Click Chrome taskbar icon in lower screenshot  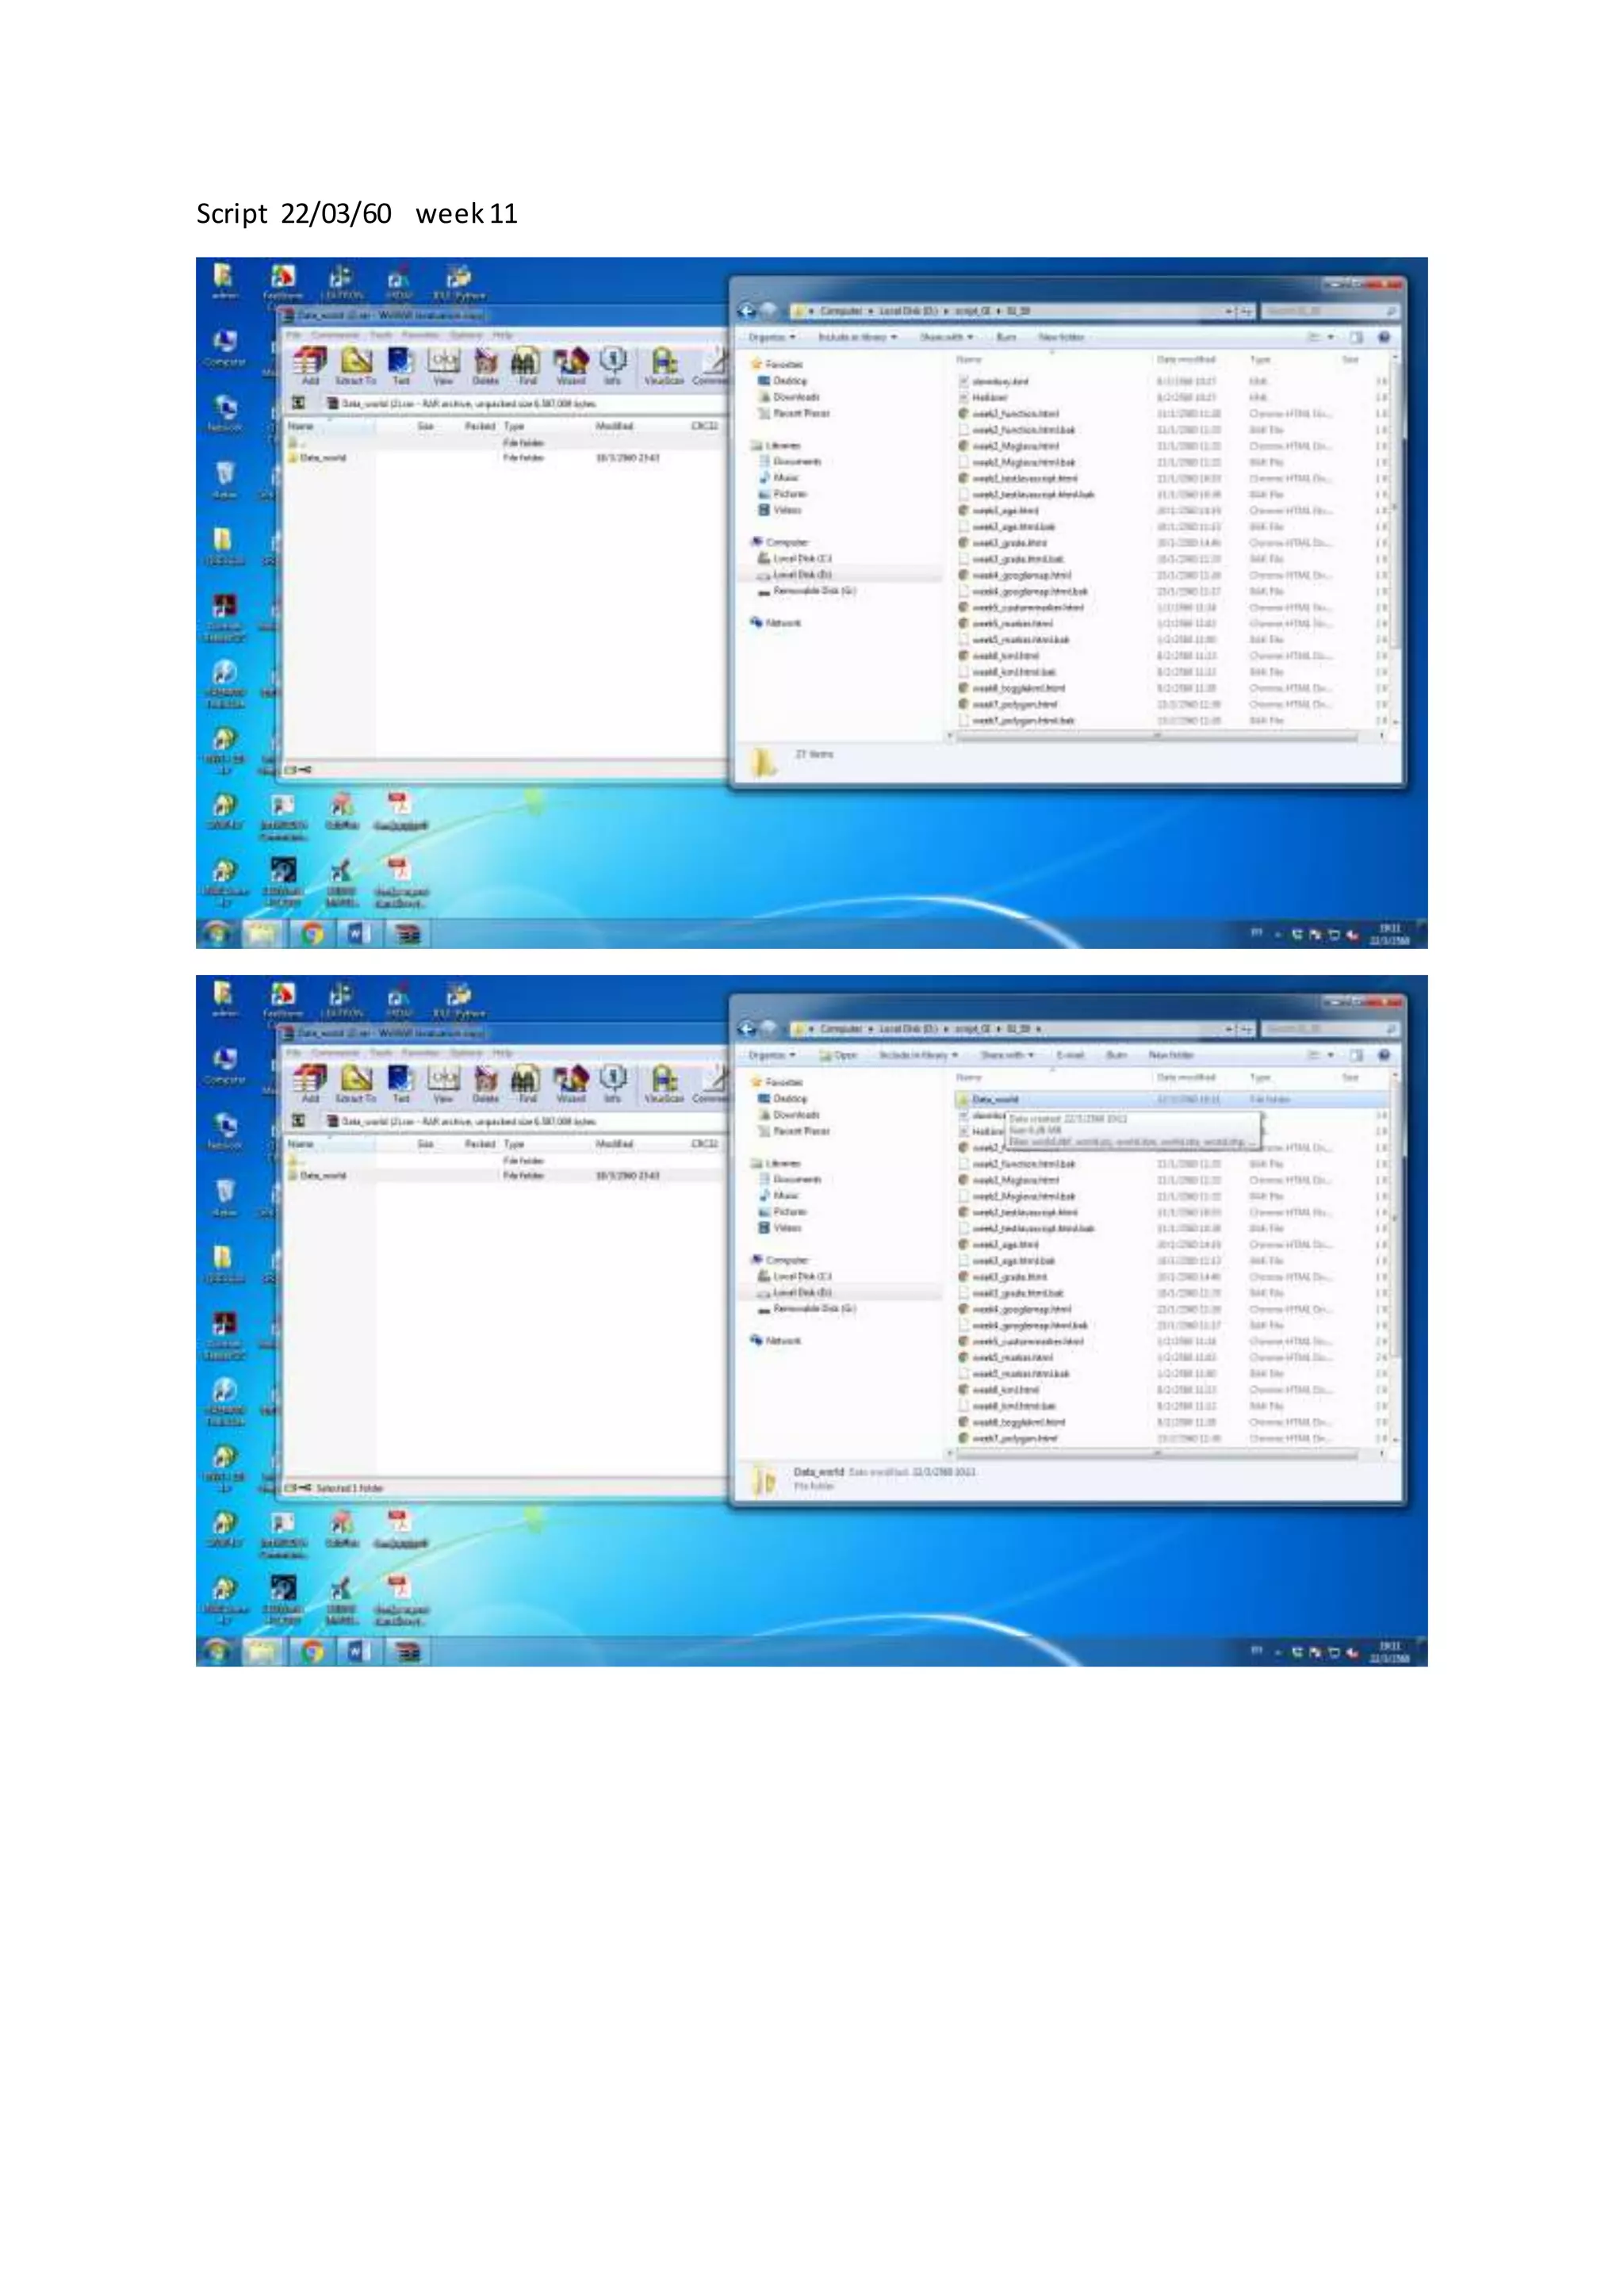[x=313, y=1652]
